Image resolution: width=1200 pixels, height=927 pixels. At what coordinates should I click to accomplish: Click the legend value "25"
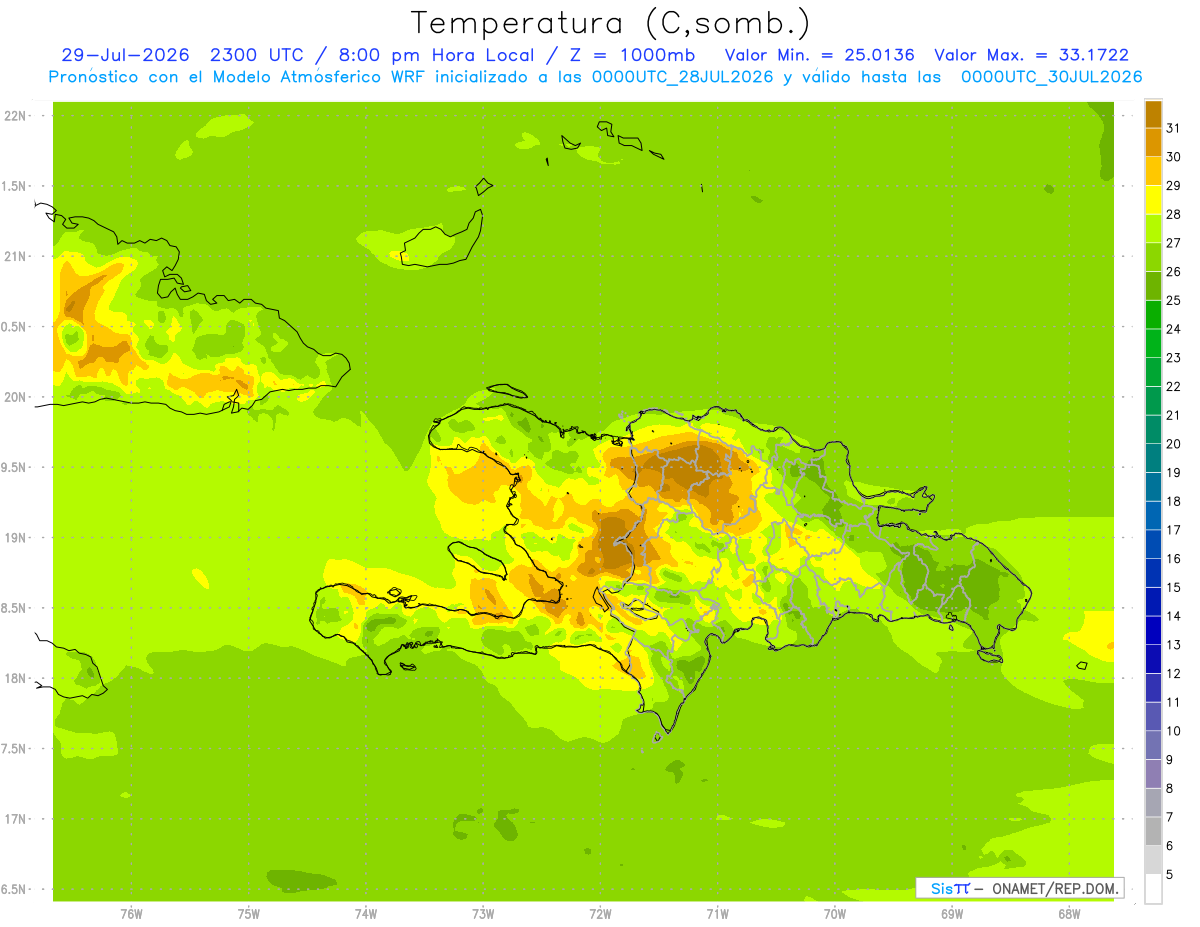click(1173, 300)
